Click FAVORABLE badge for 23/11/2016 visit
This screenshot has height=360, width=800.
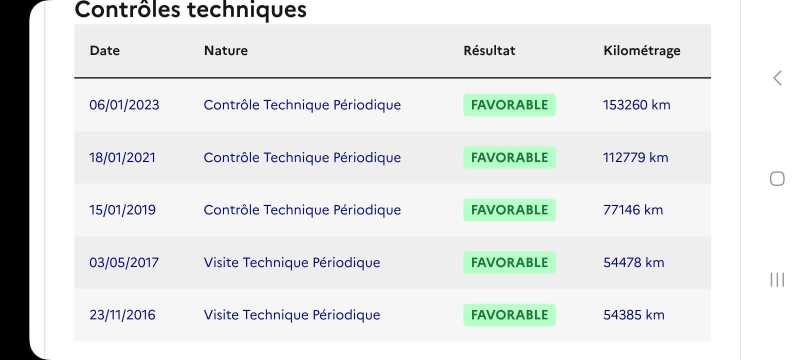pos(509,315)
